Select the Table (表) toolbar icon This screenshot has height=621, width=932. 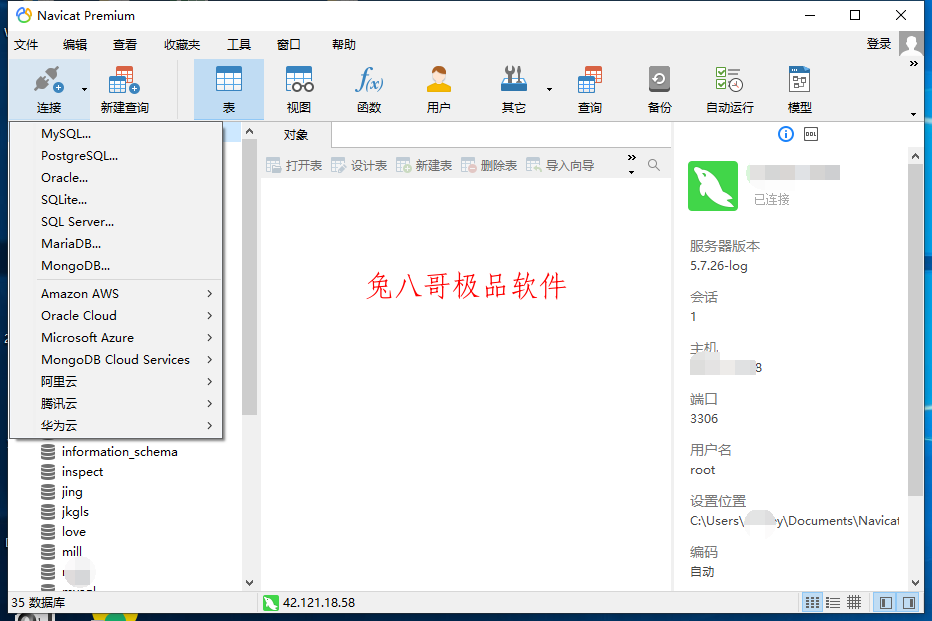pyautogui.click(x=229, y=89)
